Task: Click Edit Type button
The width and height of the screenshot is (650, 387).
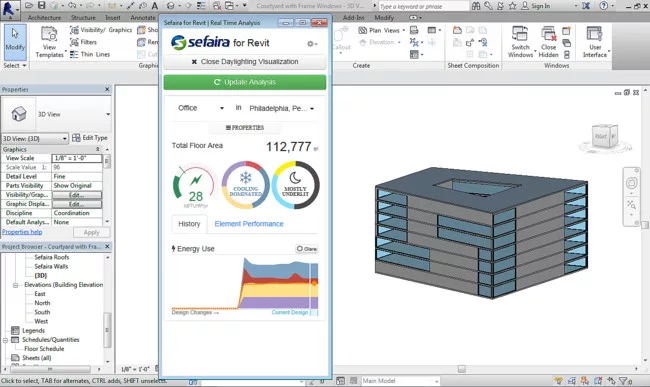Action: coord(90,138)
